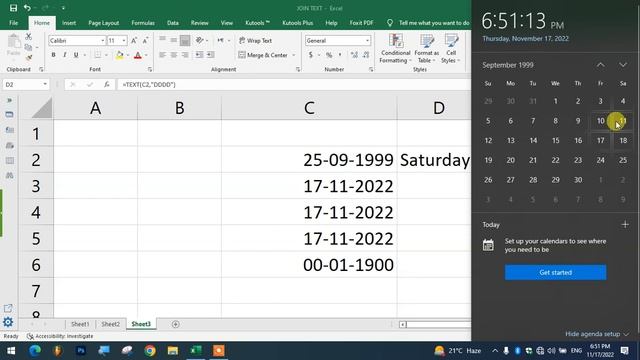
Task: Click the Select All corner triangle
Action: click(42, 108)
